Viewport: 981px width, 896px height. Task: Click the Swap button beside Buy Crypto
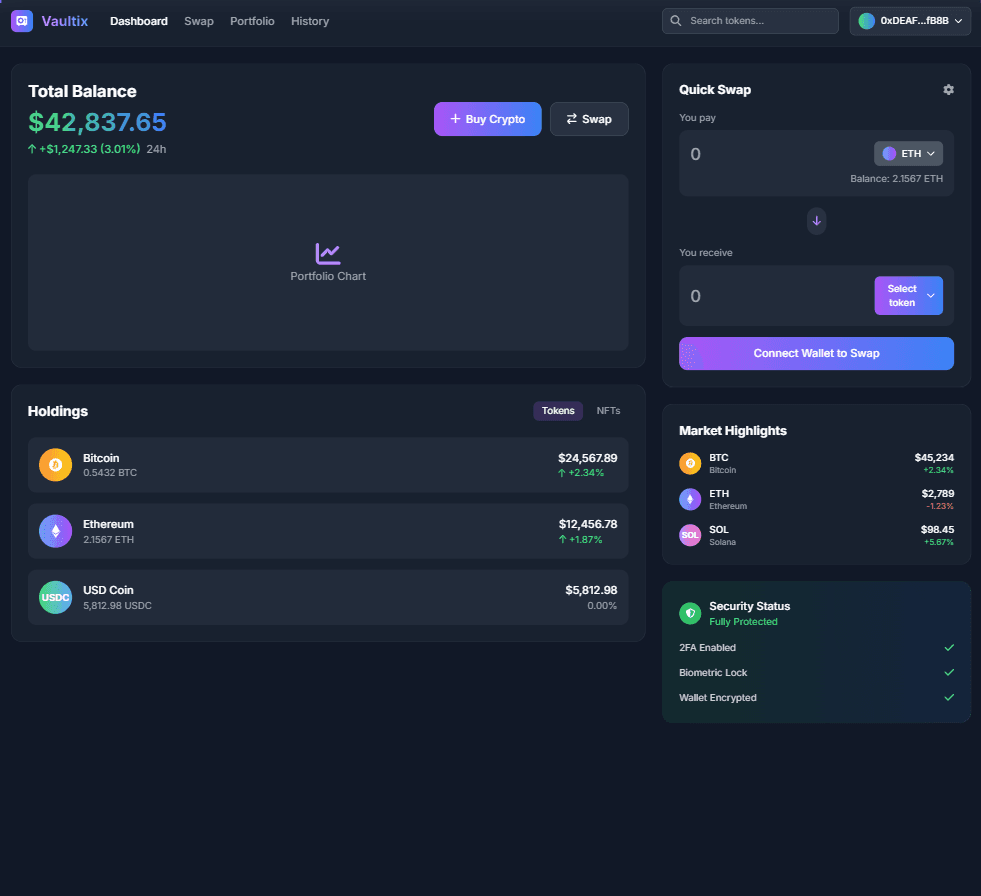tap(589, 119)
